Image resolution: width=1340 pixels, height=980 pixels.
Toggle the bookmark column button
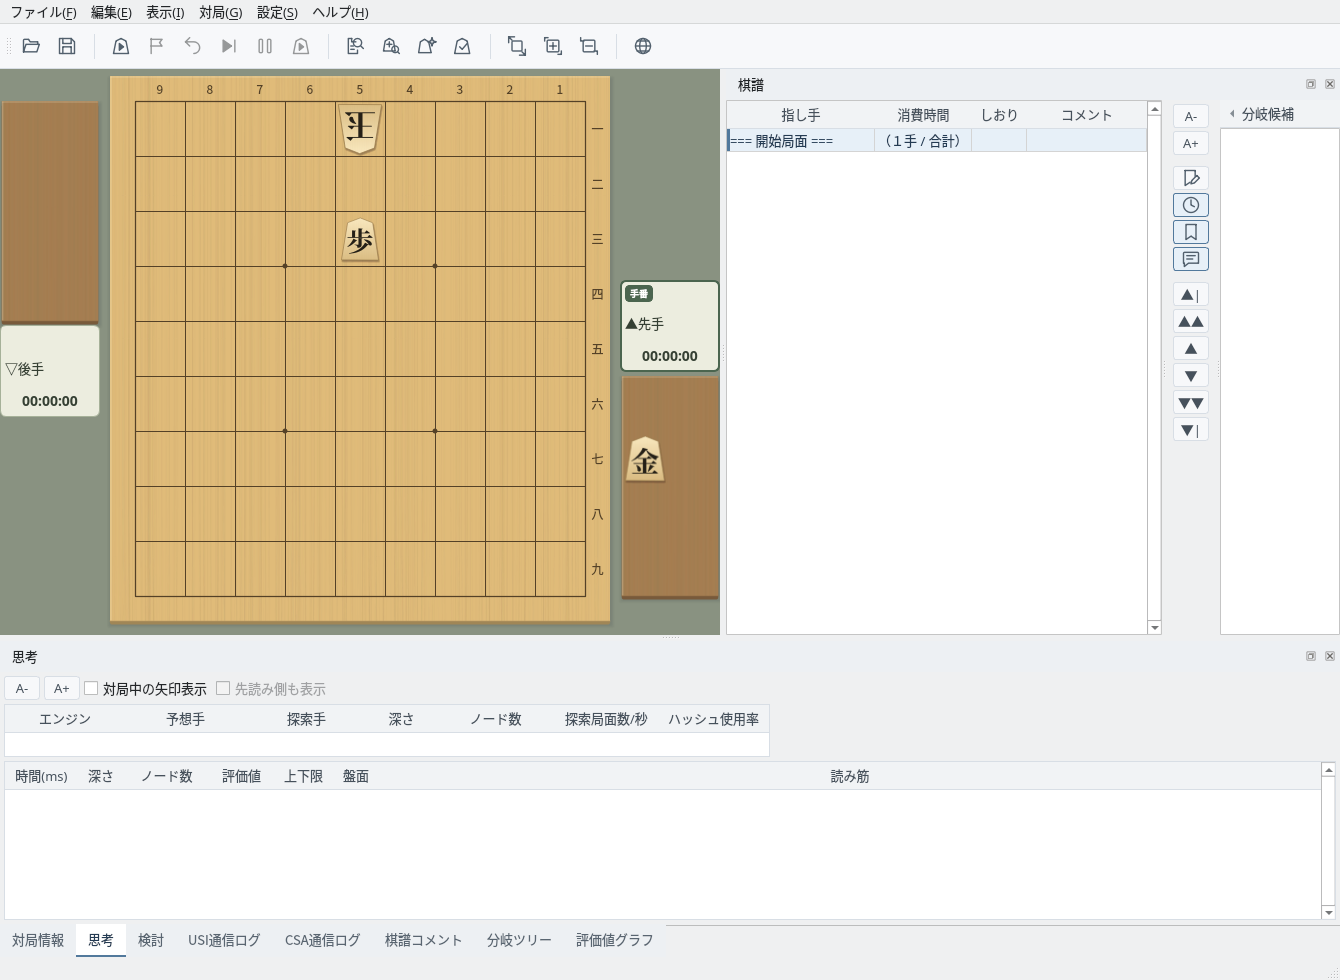click(x=1191, y=232)
